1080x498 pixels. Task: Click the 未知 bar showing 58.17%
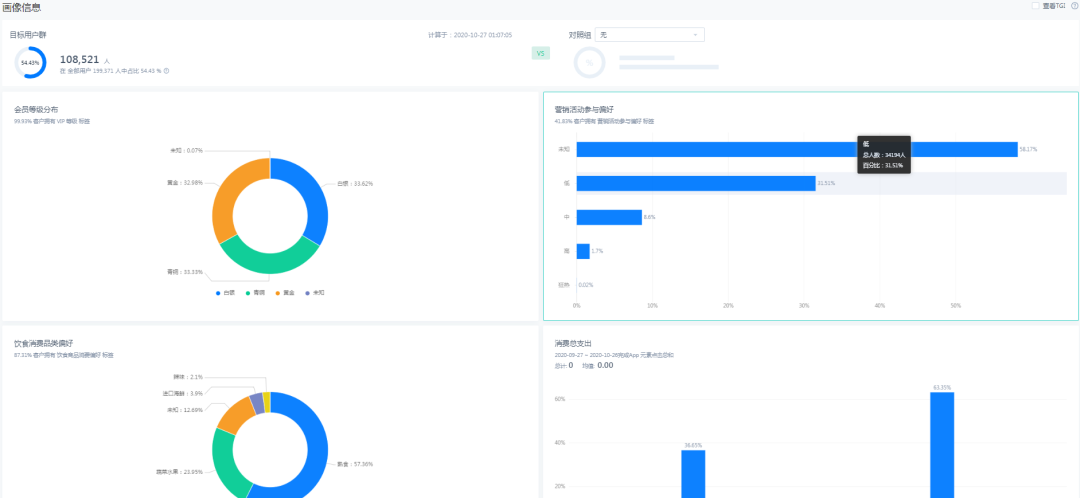coord(797,149)
